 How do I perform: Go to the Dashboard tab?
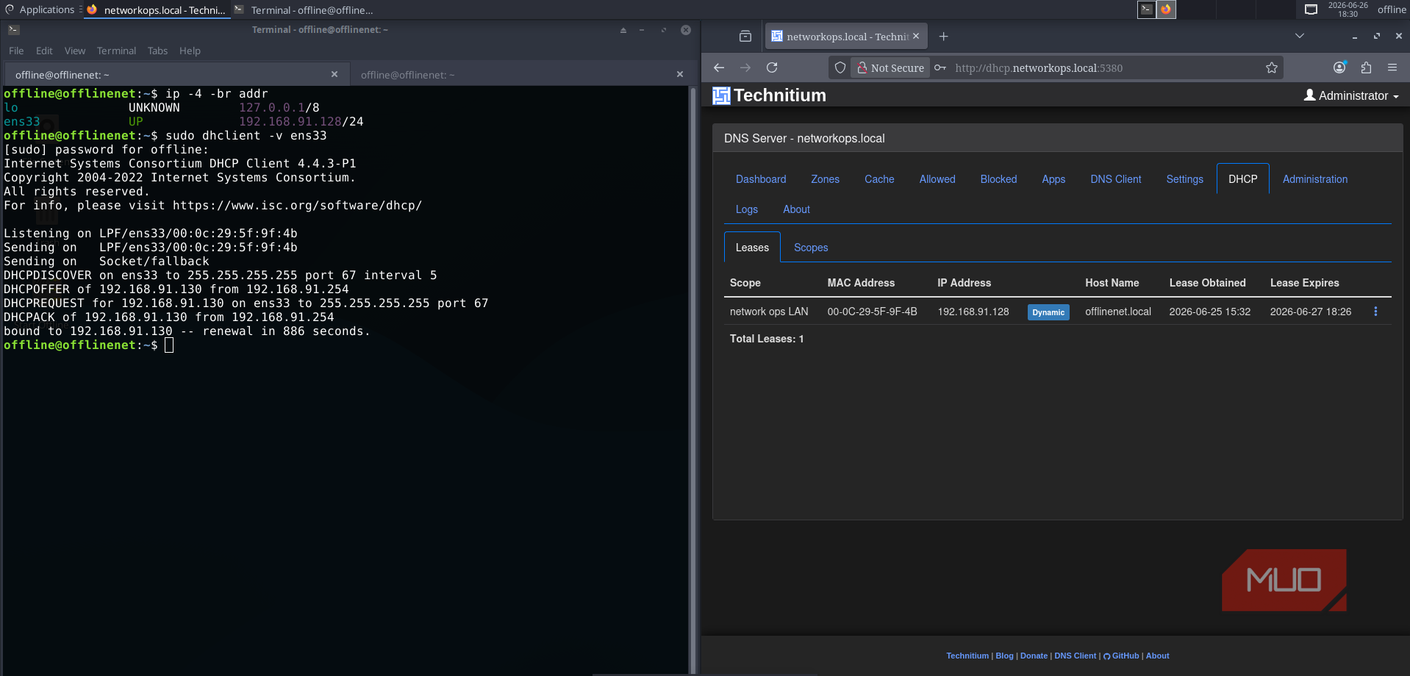(761, 179)
